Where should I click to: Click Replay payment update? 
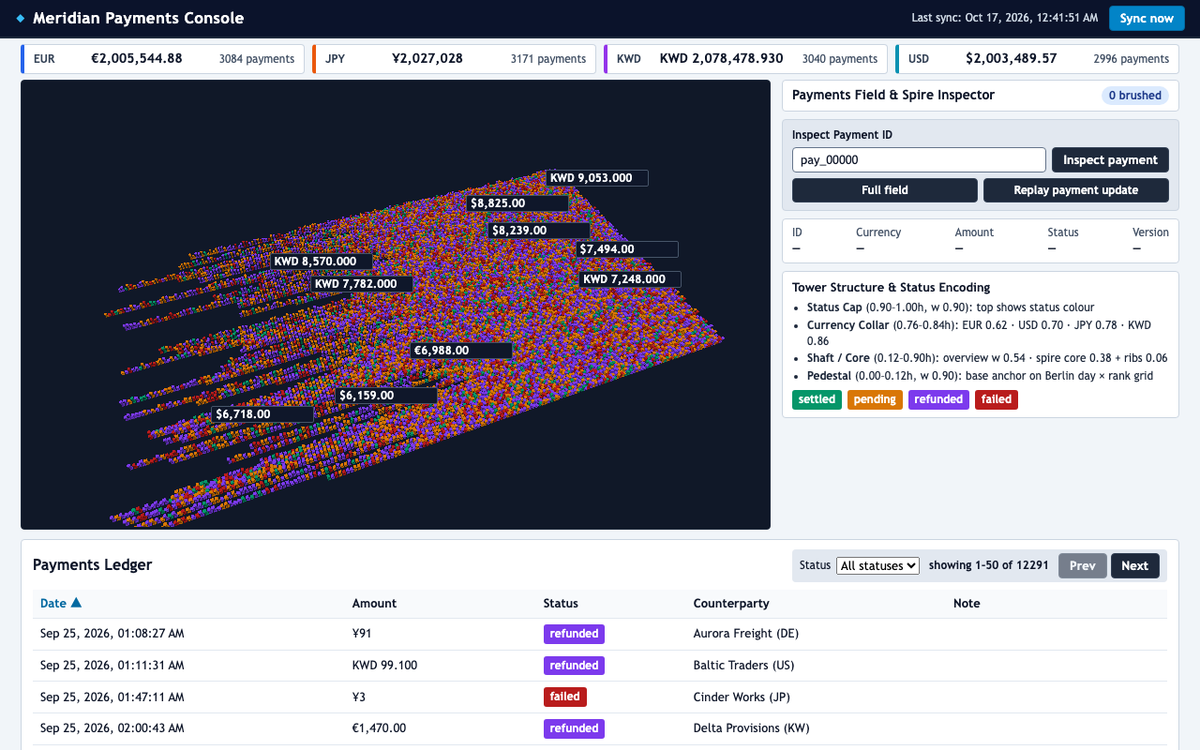(1076, 190)
